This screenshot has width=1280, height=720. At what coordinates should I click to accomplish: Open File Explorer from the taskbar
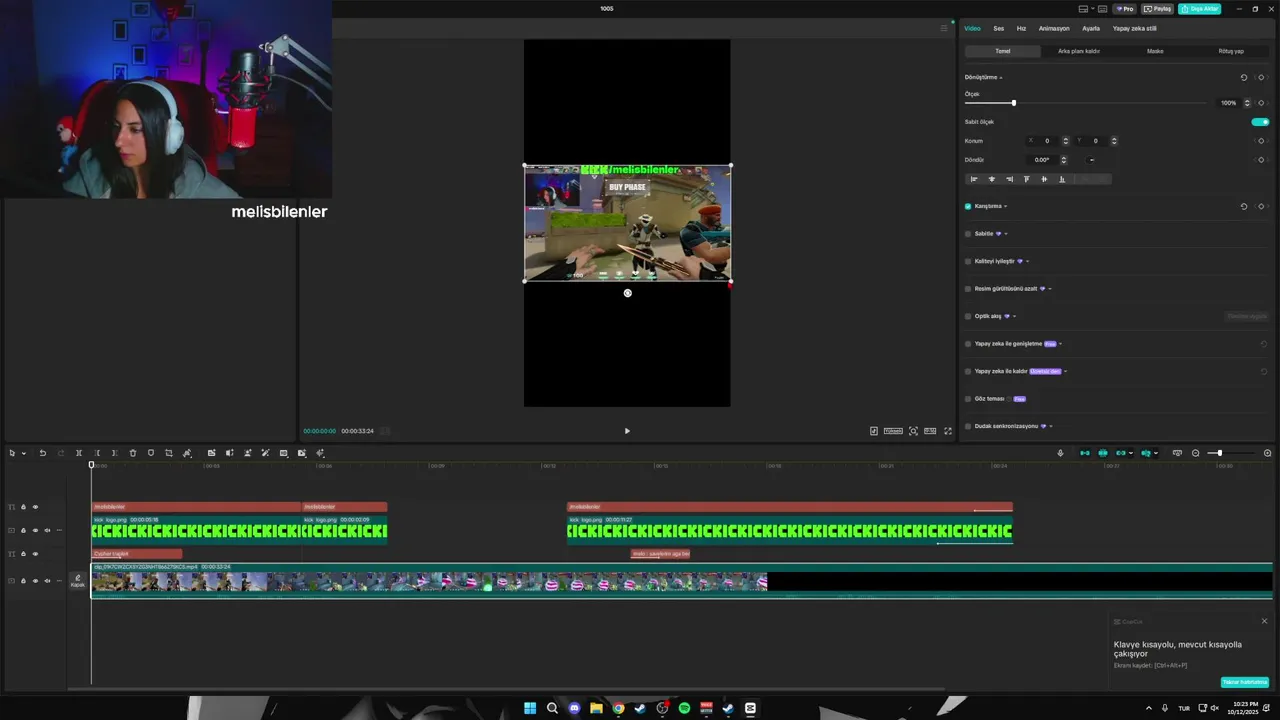(x=596, y=708)
